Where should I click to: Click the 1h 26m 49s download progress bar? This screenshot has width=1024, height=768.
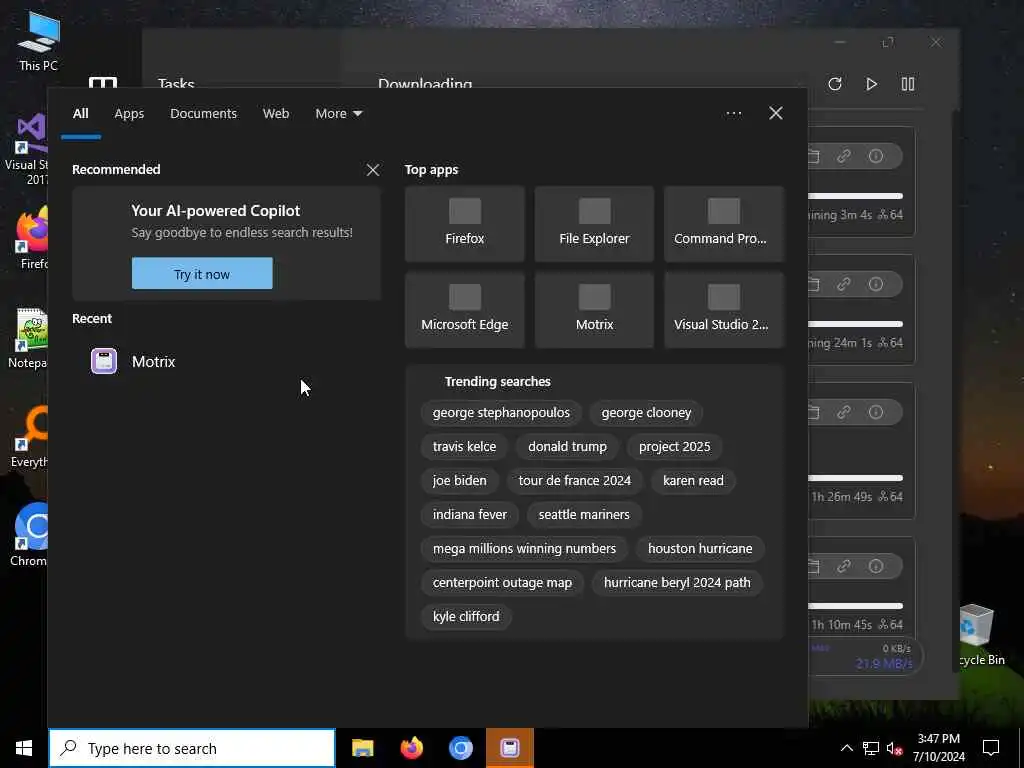[856, 478]
